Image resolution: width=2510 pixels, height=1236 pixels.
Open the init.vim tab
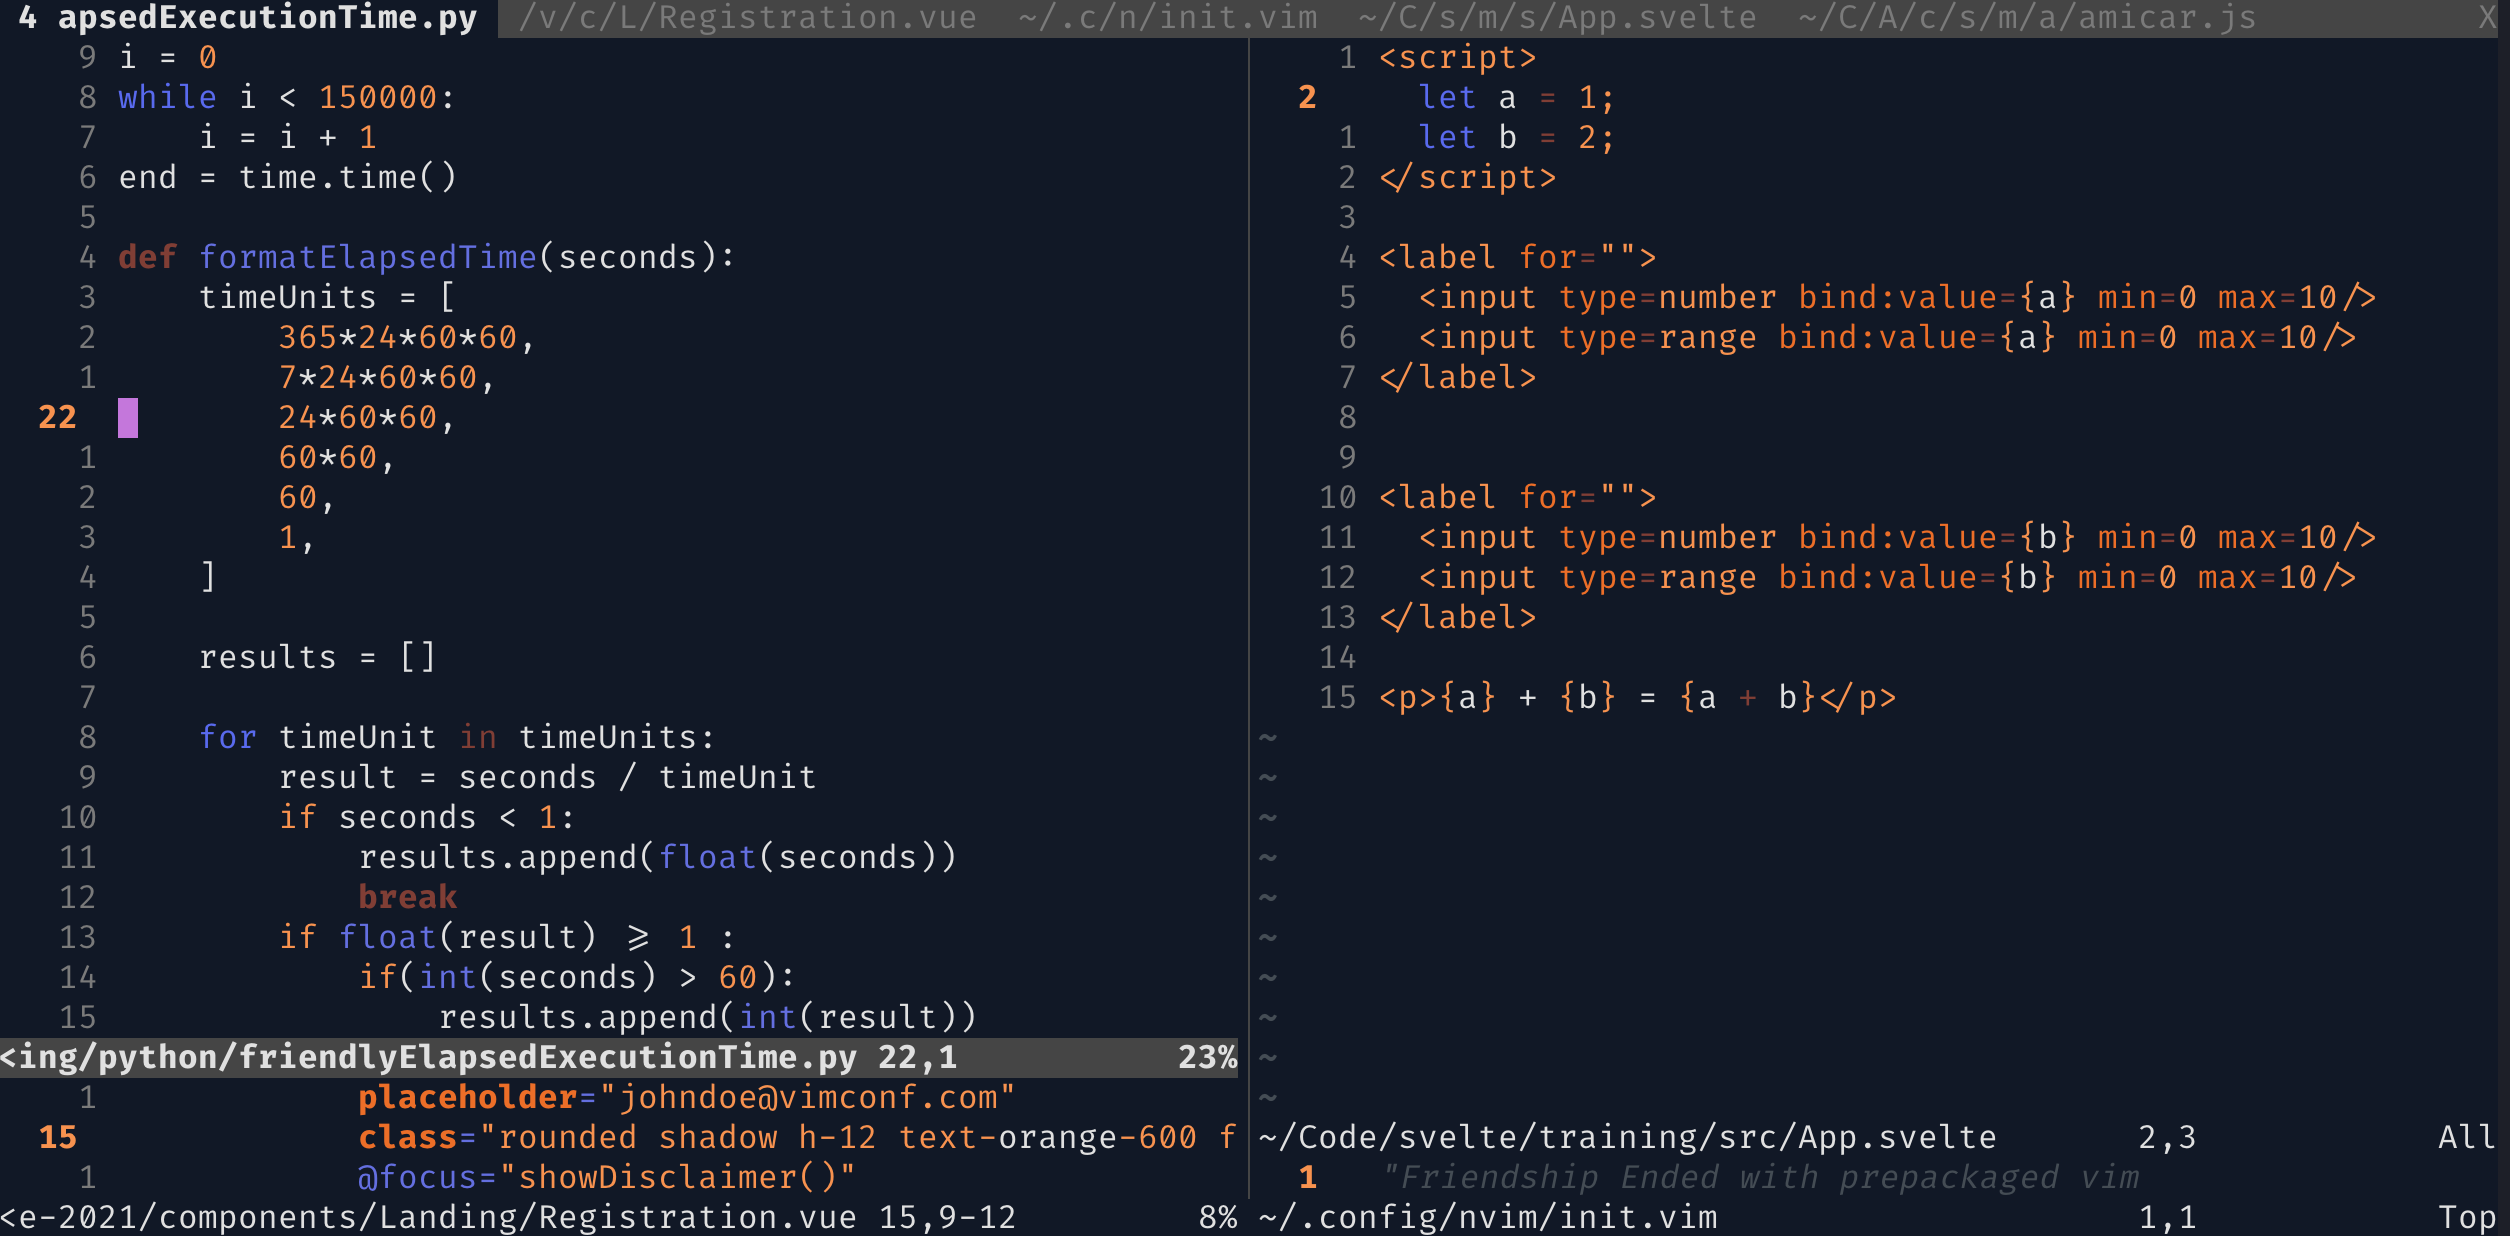click(1168, 18)
